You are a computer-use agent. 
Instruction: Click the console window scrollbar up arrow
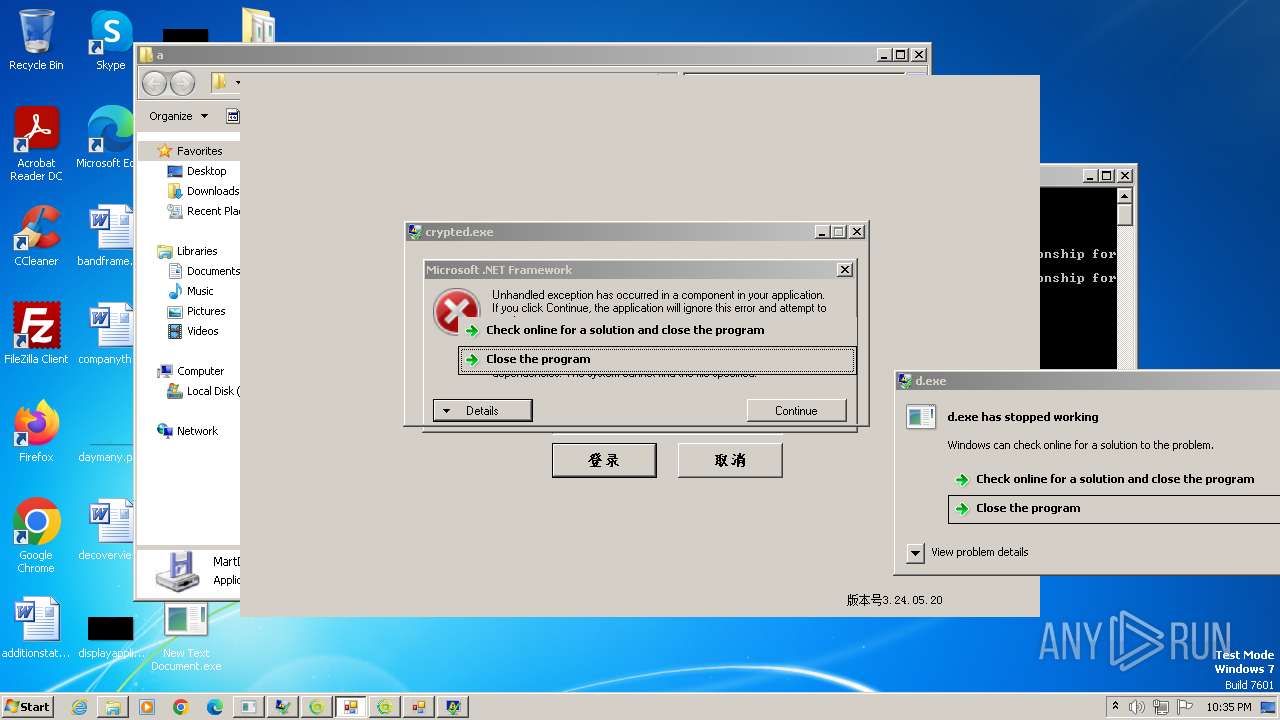click(x=1125, y=194)
